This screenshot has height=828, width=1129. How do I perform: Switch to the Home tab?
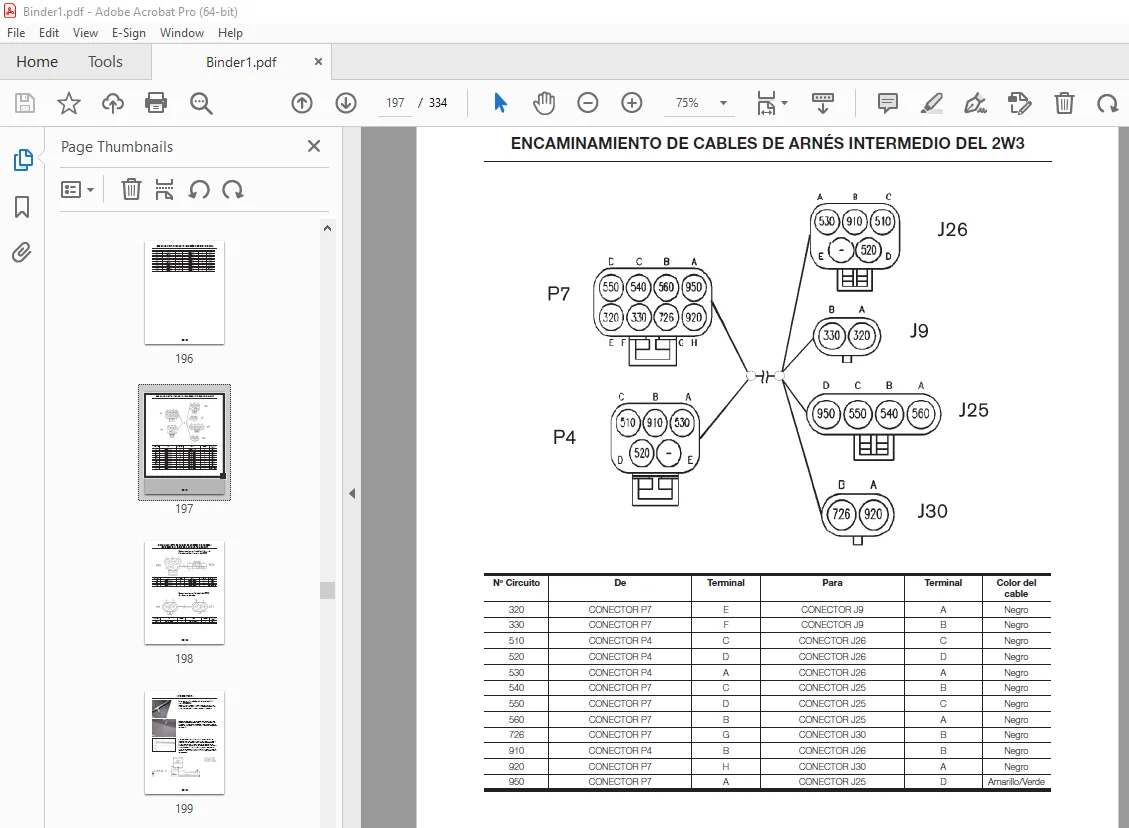(37, 62)
